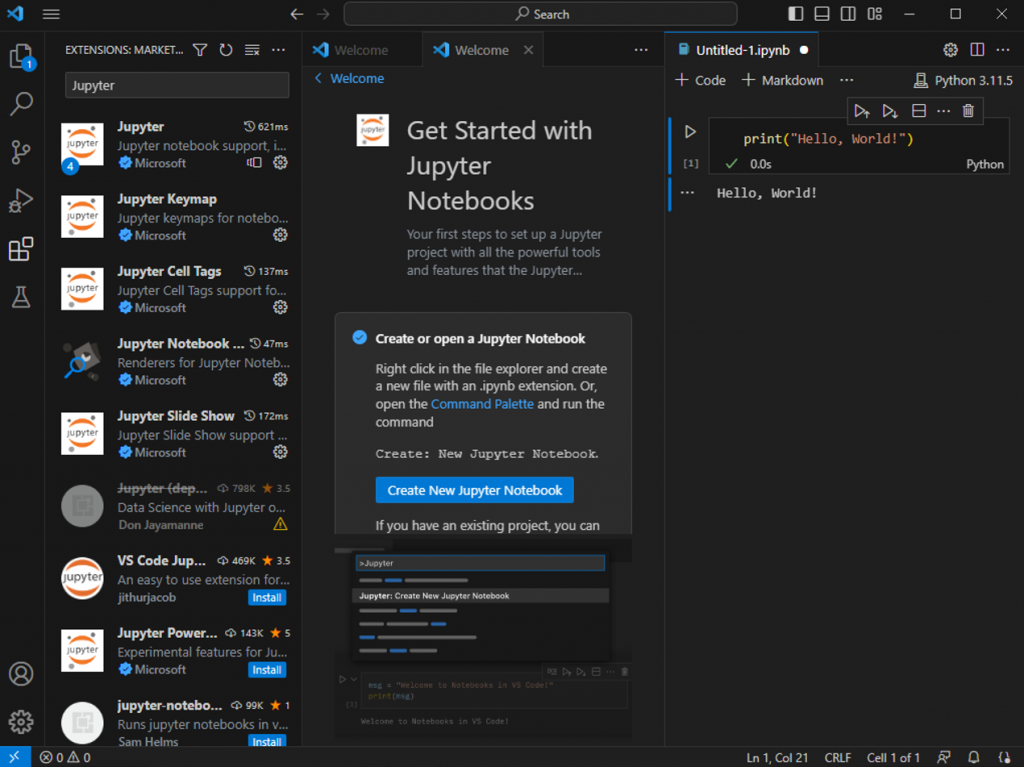Open the Extensions view icon
The width and height of the screenshot is (1024, 767).
click(21, 249)
